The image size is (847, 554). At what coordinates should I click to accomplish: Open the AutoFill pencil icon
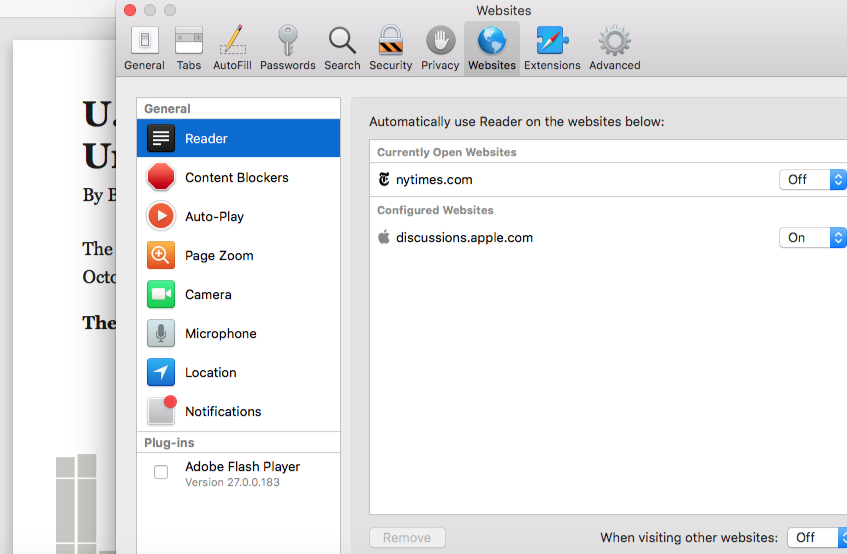232,40
